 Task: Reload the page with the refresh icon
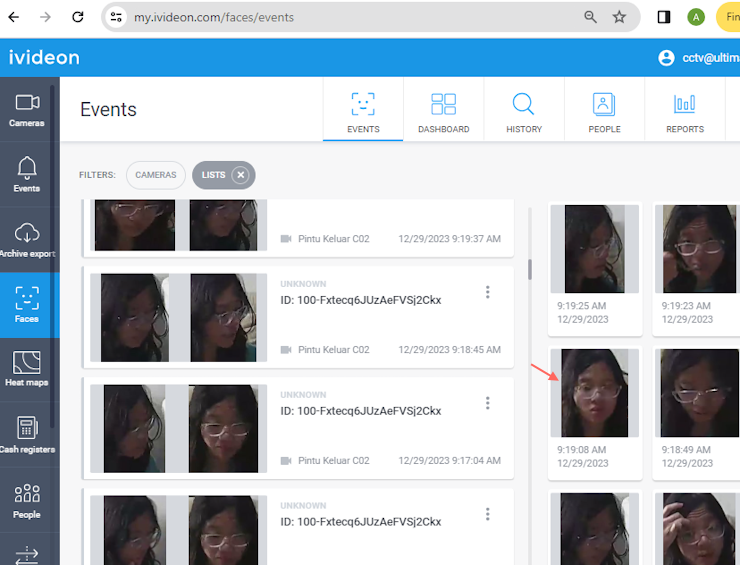pyautogui.click(x=77, y=17)
